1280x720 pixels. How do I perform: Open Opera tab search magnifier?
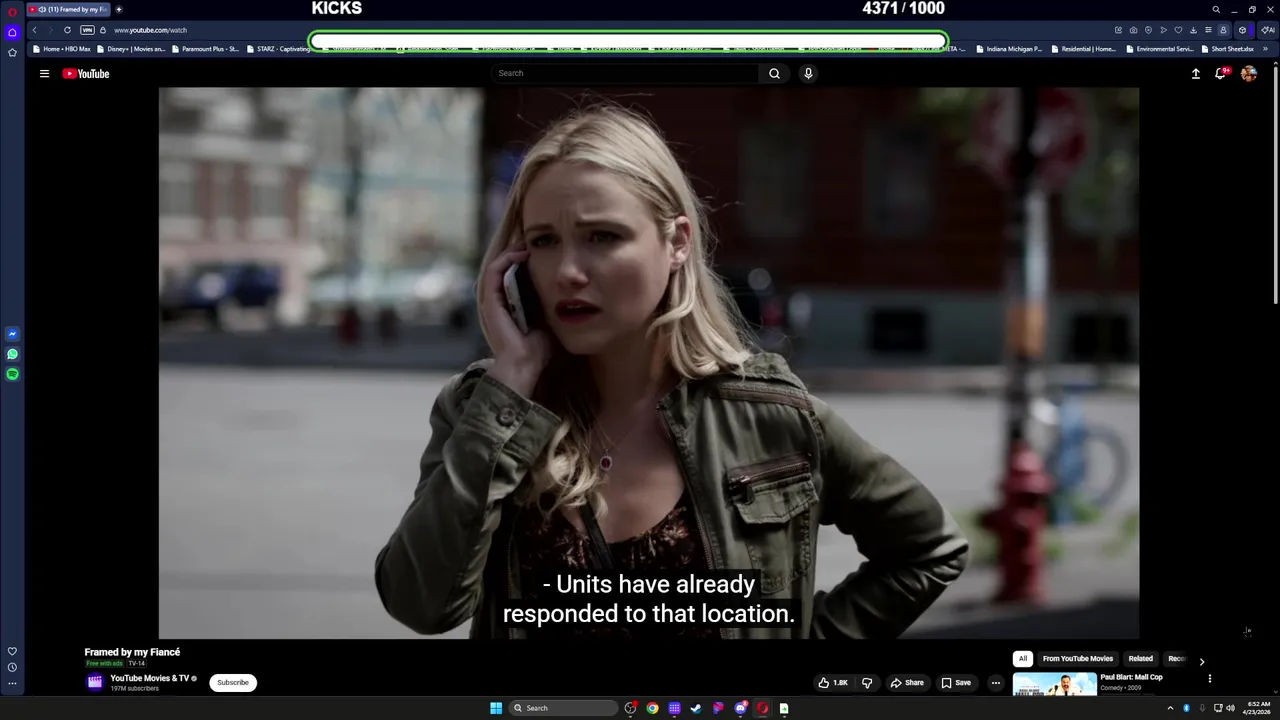pyautogui.click(x=1216, y=9)
